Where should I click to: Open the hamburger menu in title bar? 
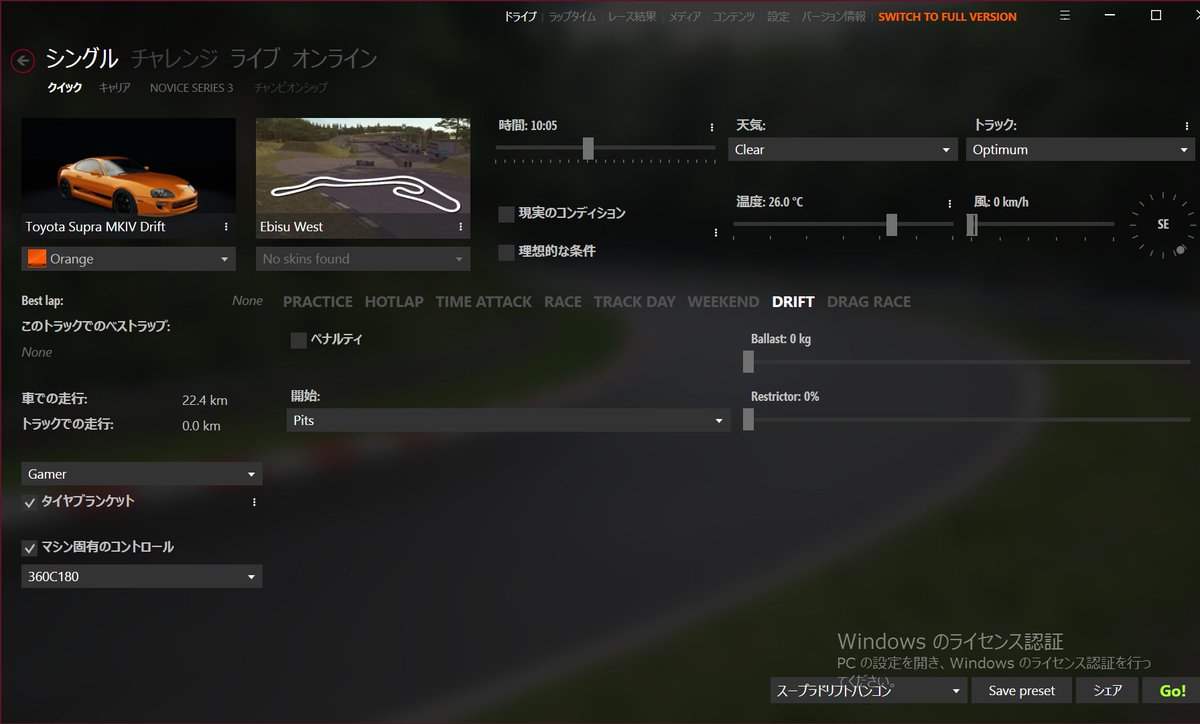(x=1065, y=16)
